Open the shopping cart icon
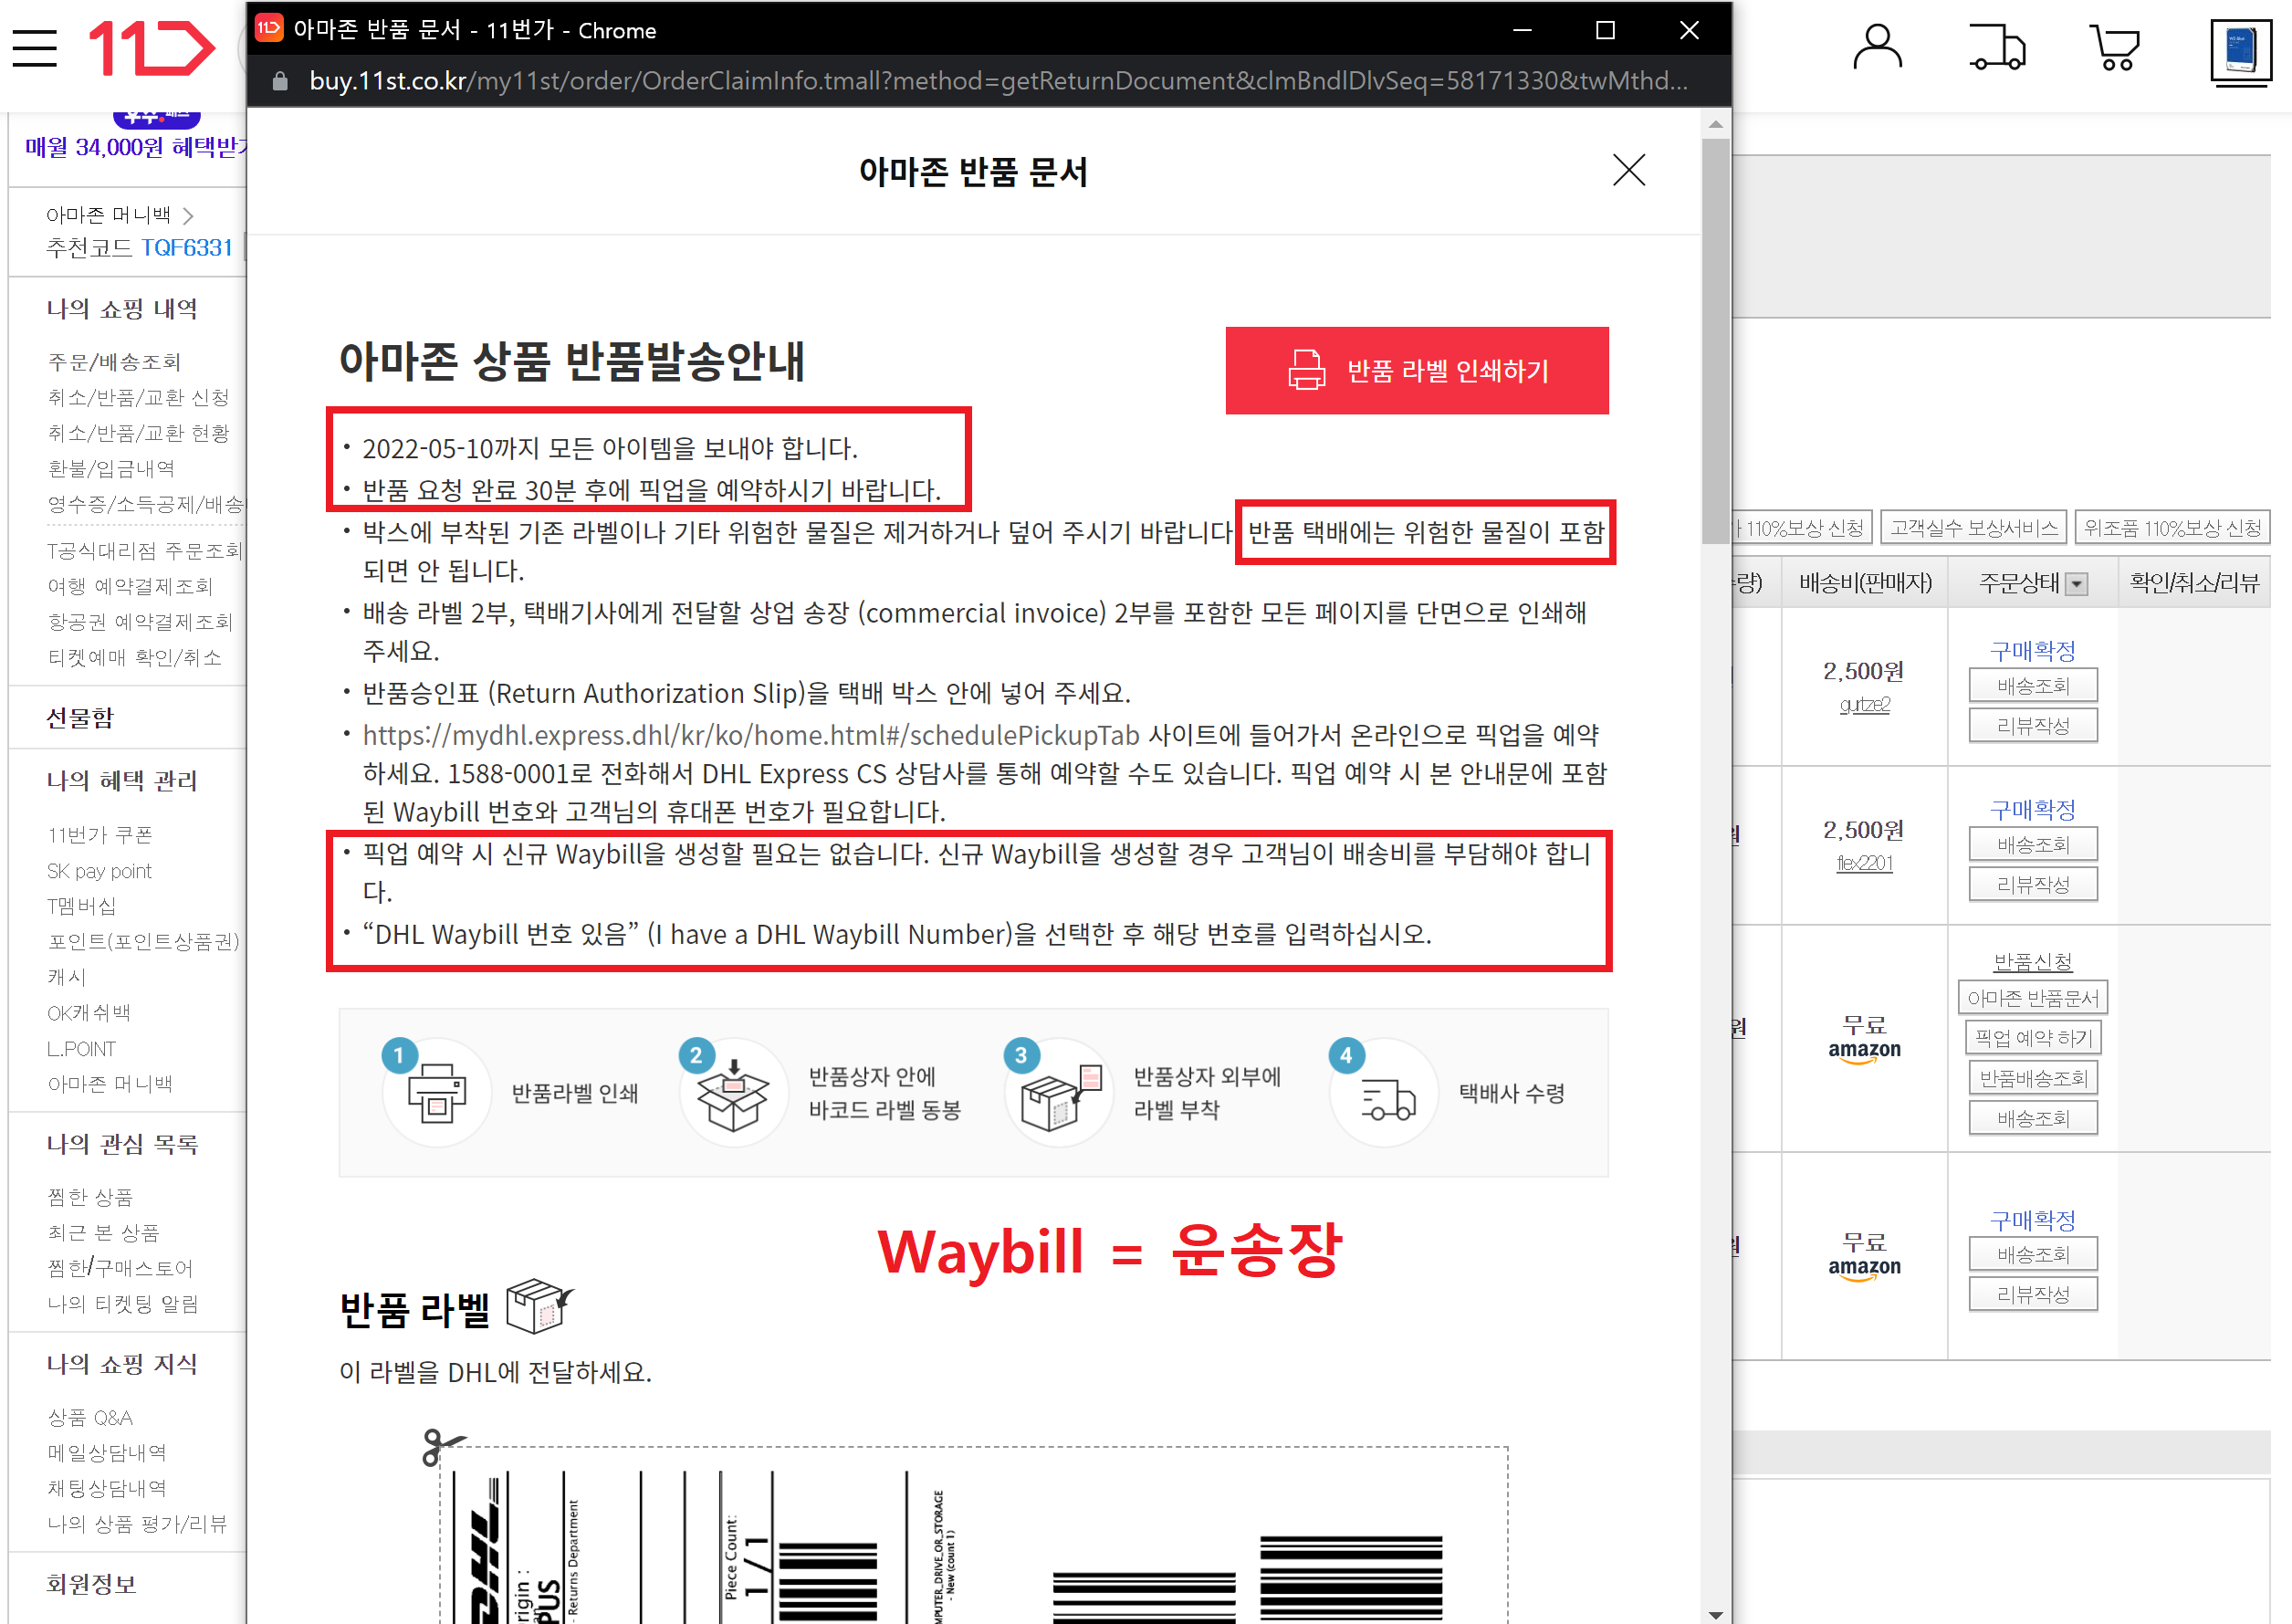 pyautogui.click(x=2114, y=48)
